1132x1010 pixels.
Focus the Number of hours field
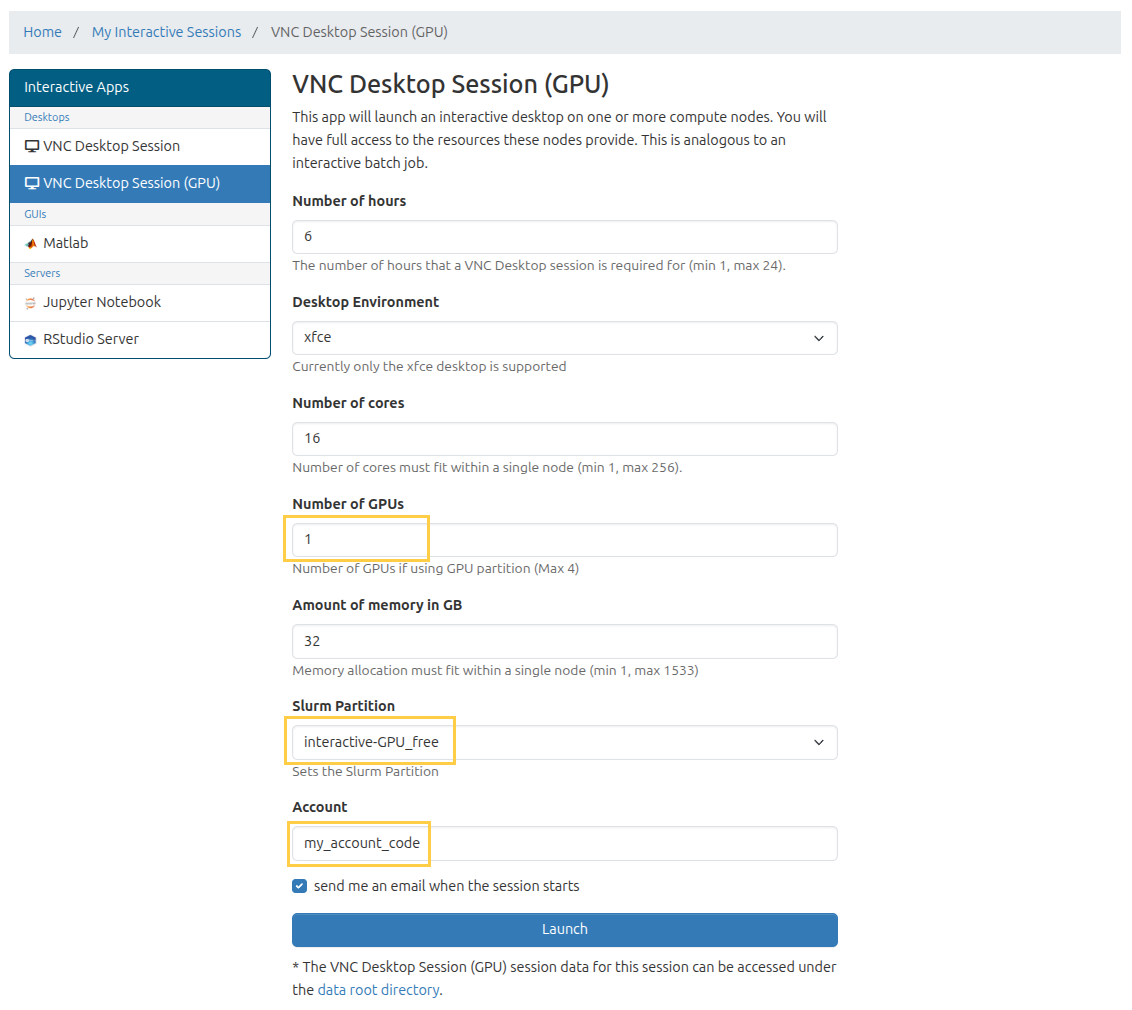click(564, 237)
